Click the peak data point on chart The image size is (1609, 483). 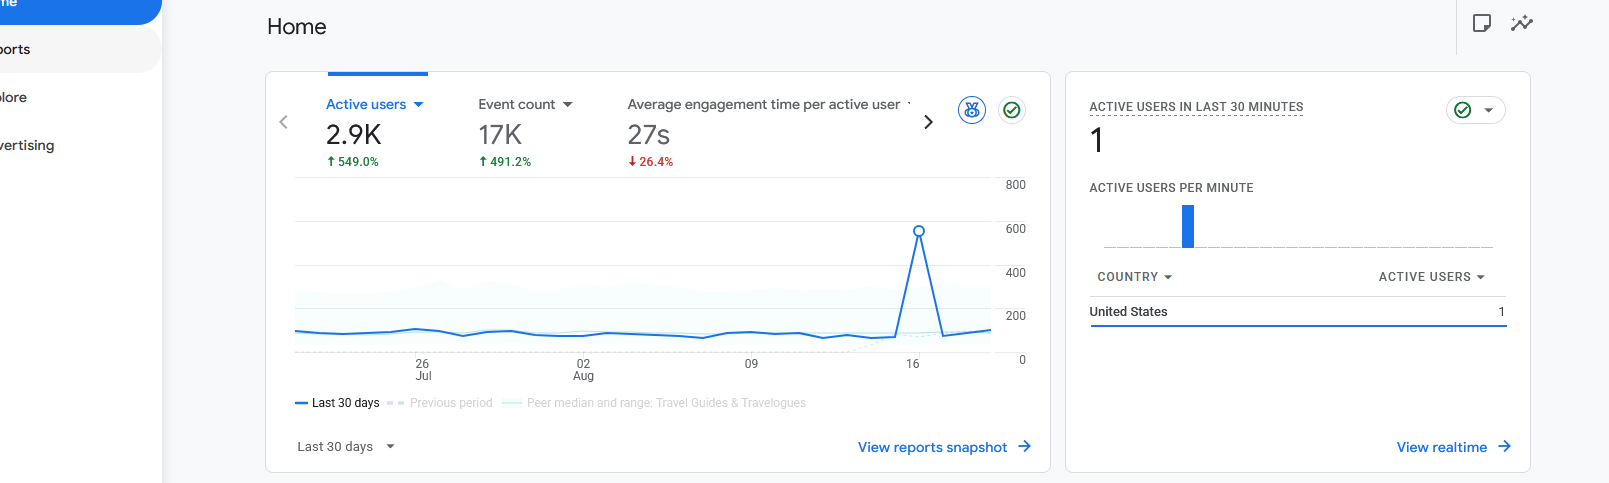(919, 231)
